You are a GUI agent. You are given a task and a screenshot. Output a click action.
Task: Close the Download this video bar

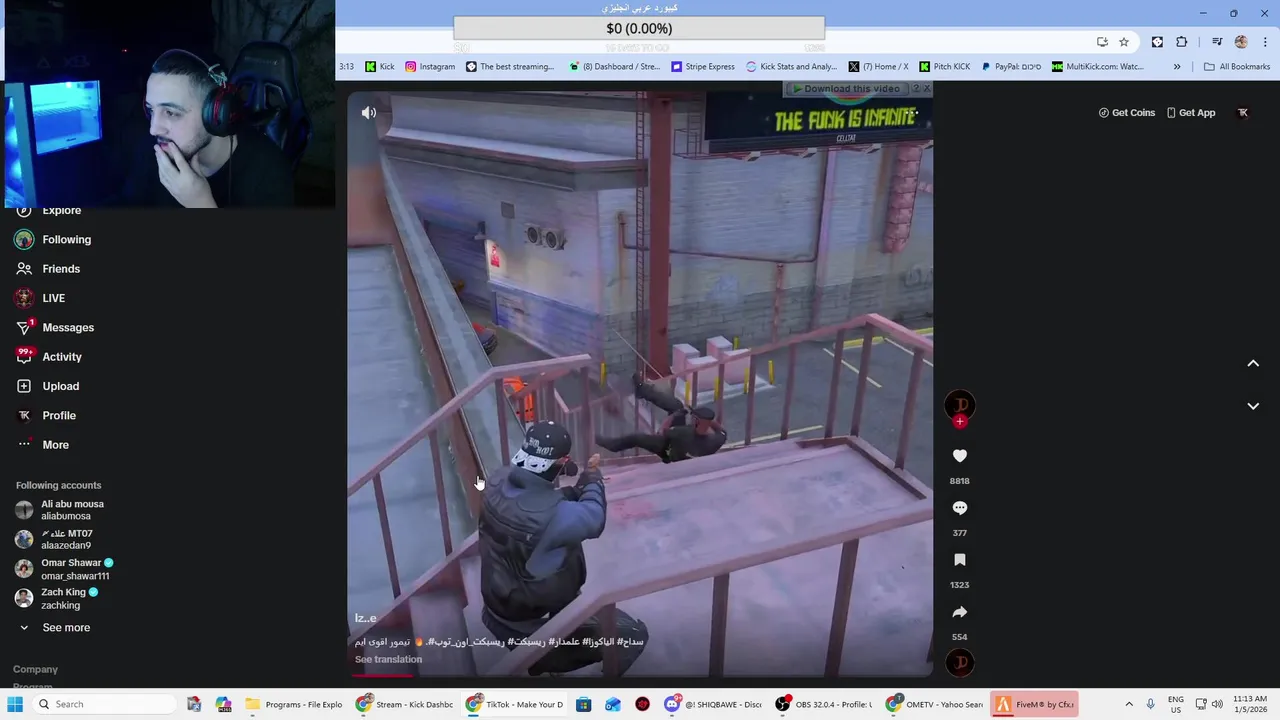[x=927, y=89]
